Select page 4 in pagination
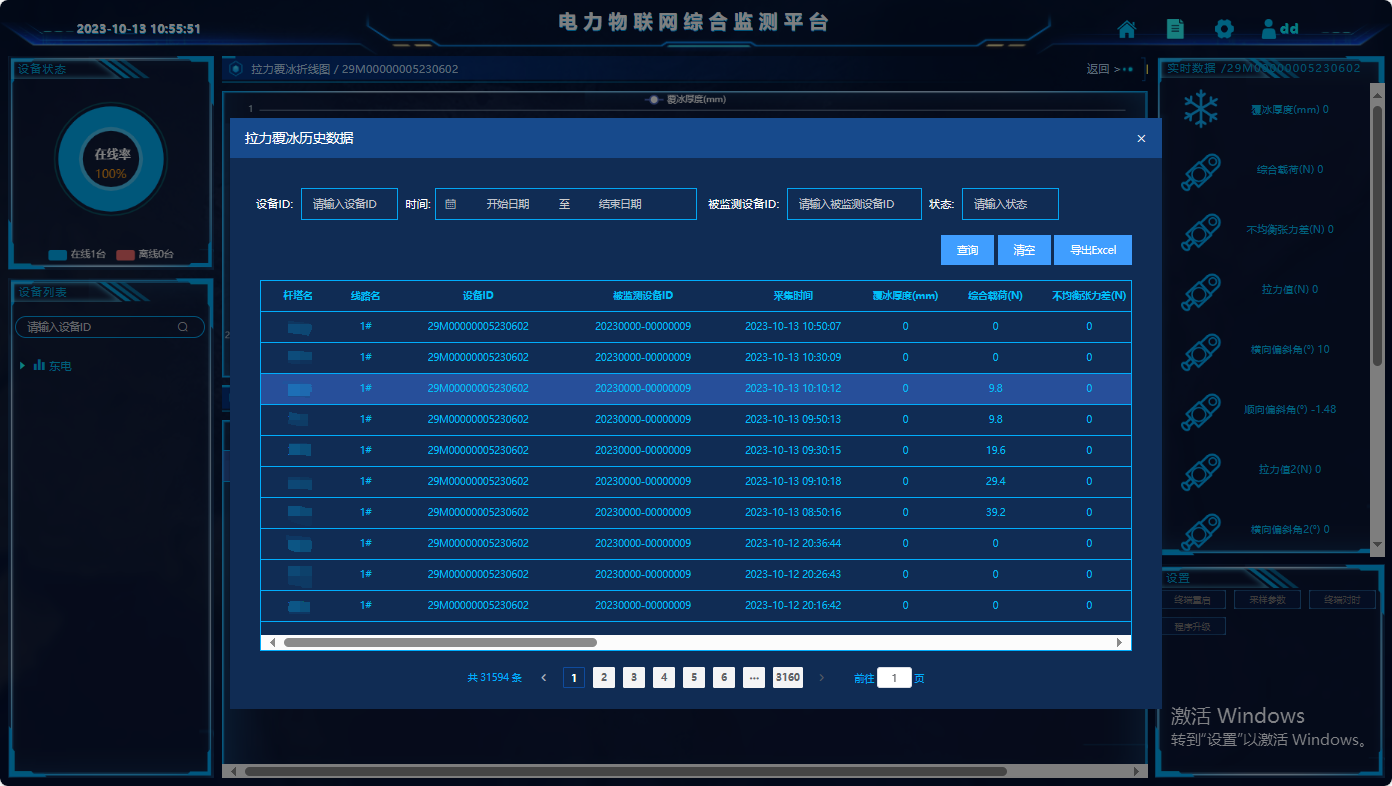The image size is (1392, 786). point(664,678)
